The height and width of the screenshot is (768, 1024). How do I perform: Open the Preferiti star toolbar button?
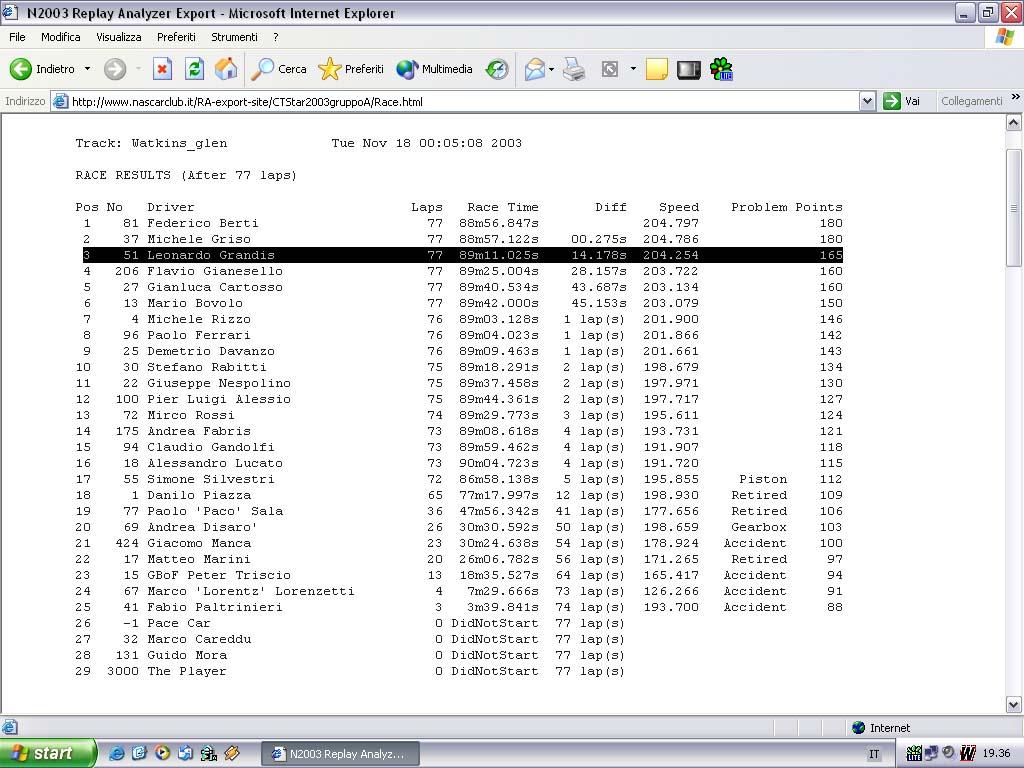(351, 69)
